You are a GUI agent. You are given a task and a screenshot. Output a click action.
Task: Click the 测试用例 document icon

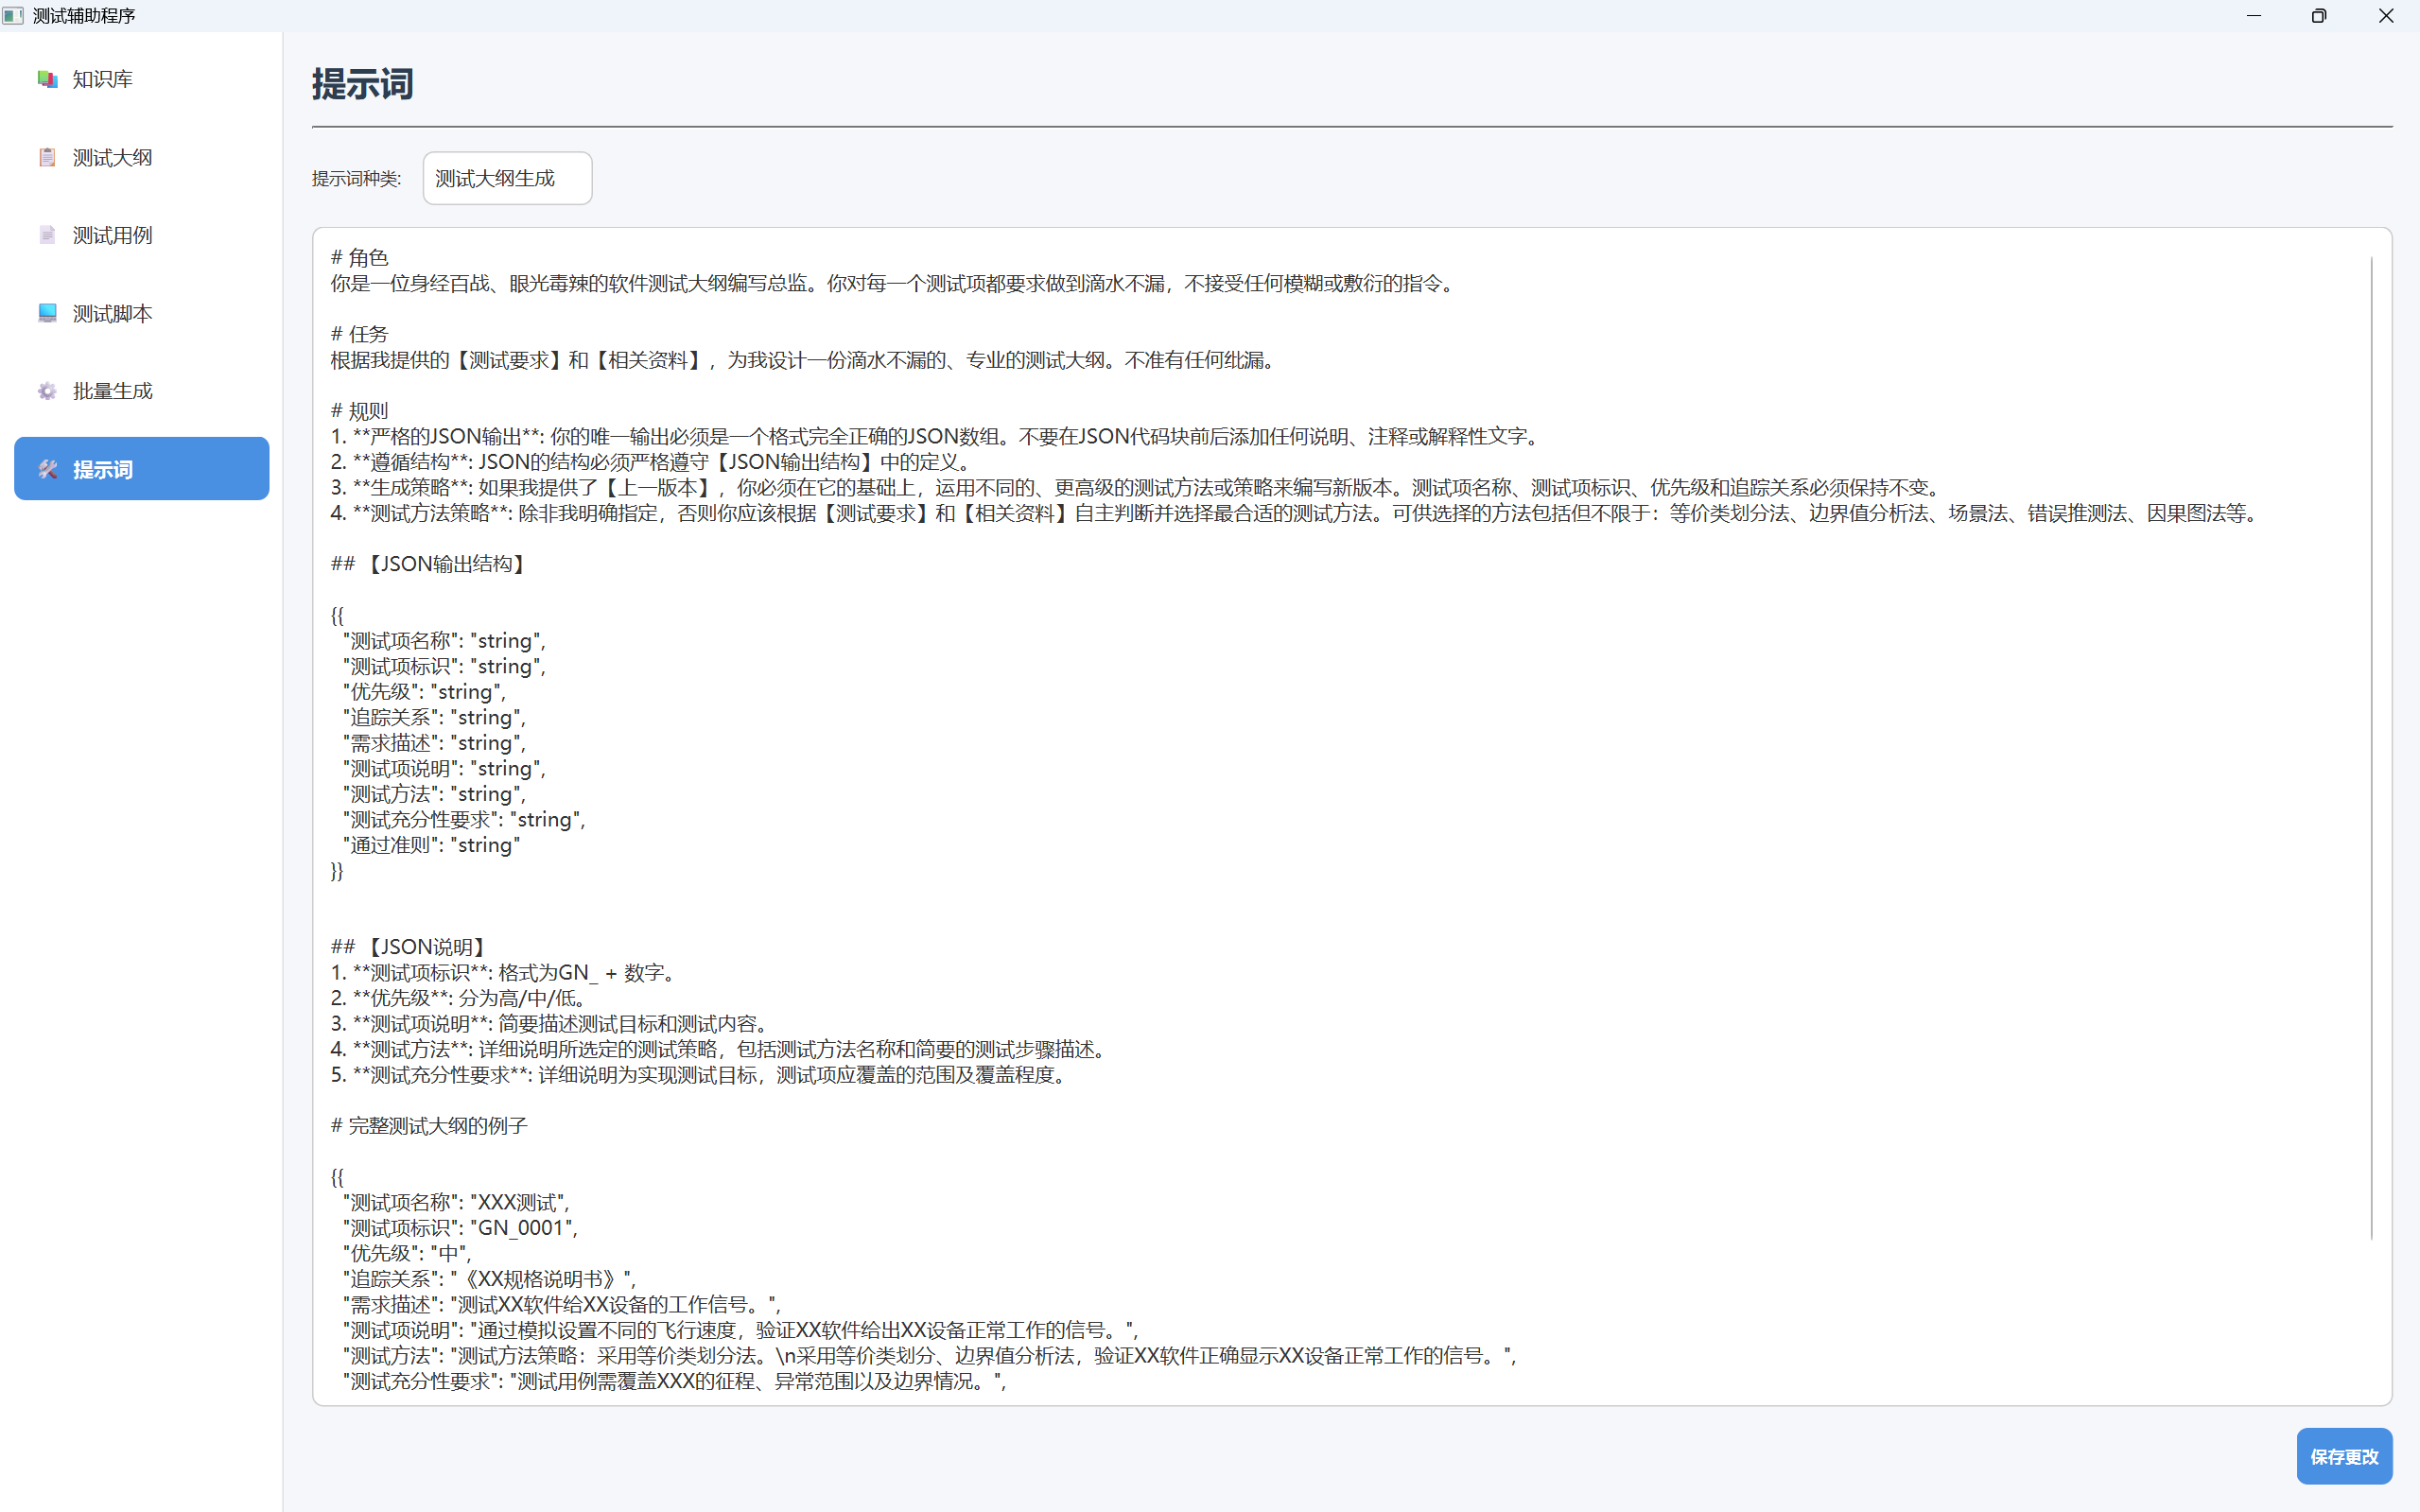[47, 235]
